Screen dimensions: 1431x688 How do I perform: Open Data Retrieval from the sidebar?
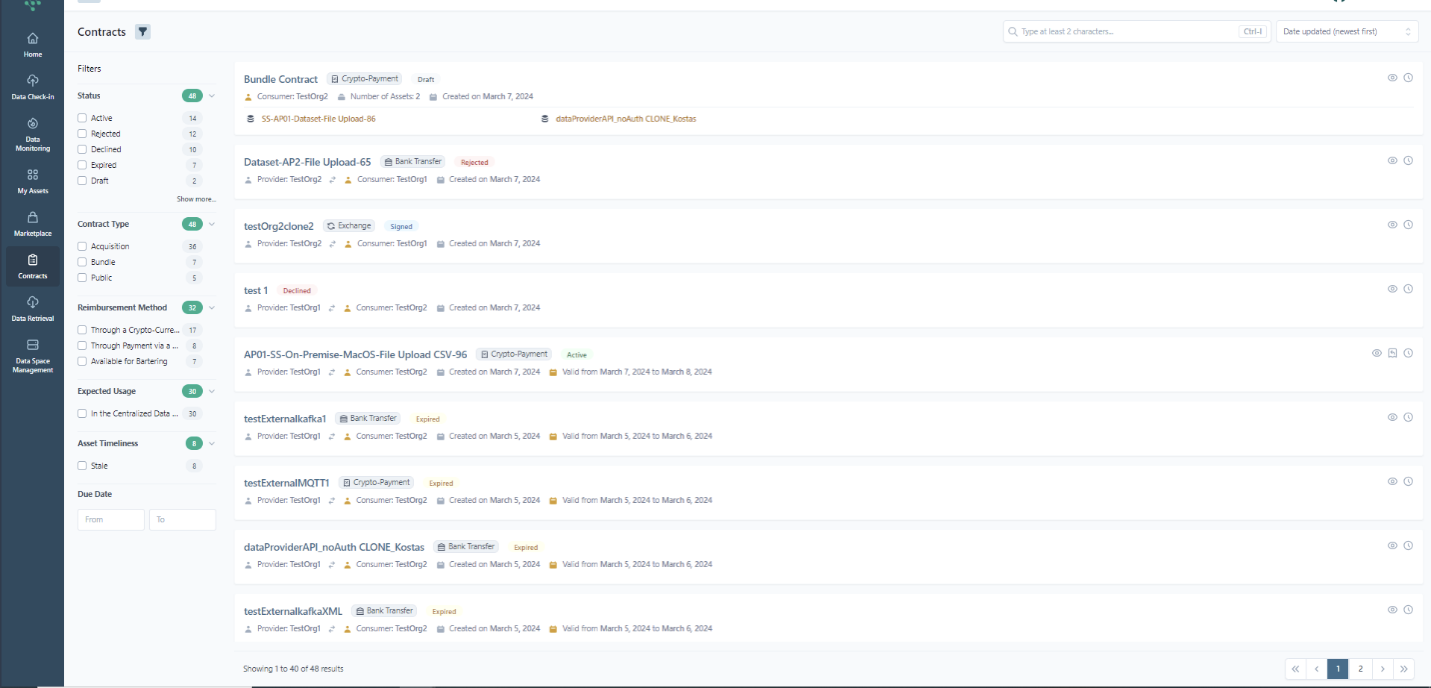click(x=32, y=308)
